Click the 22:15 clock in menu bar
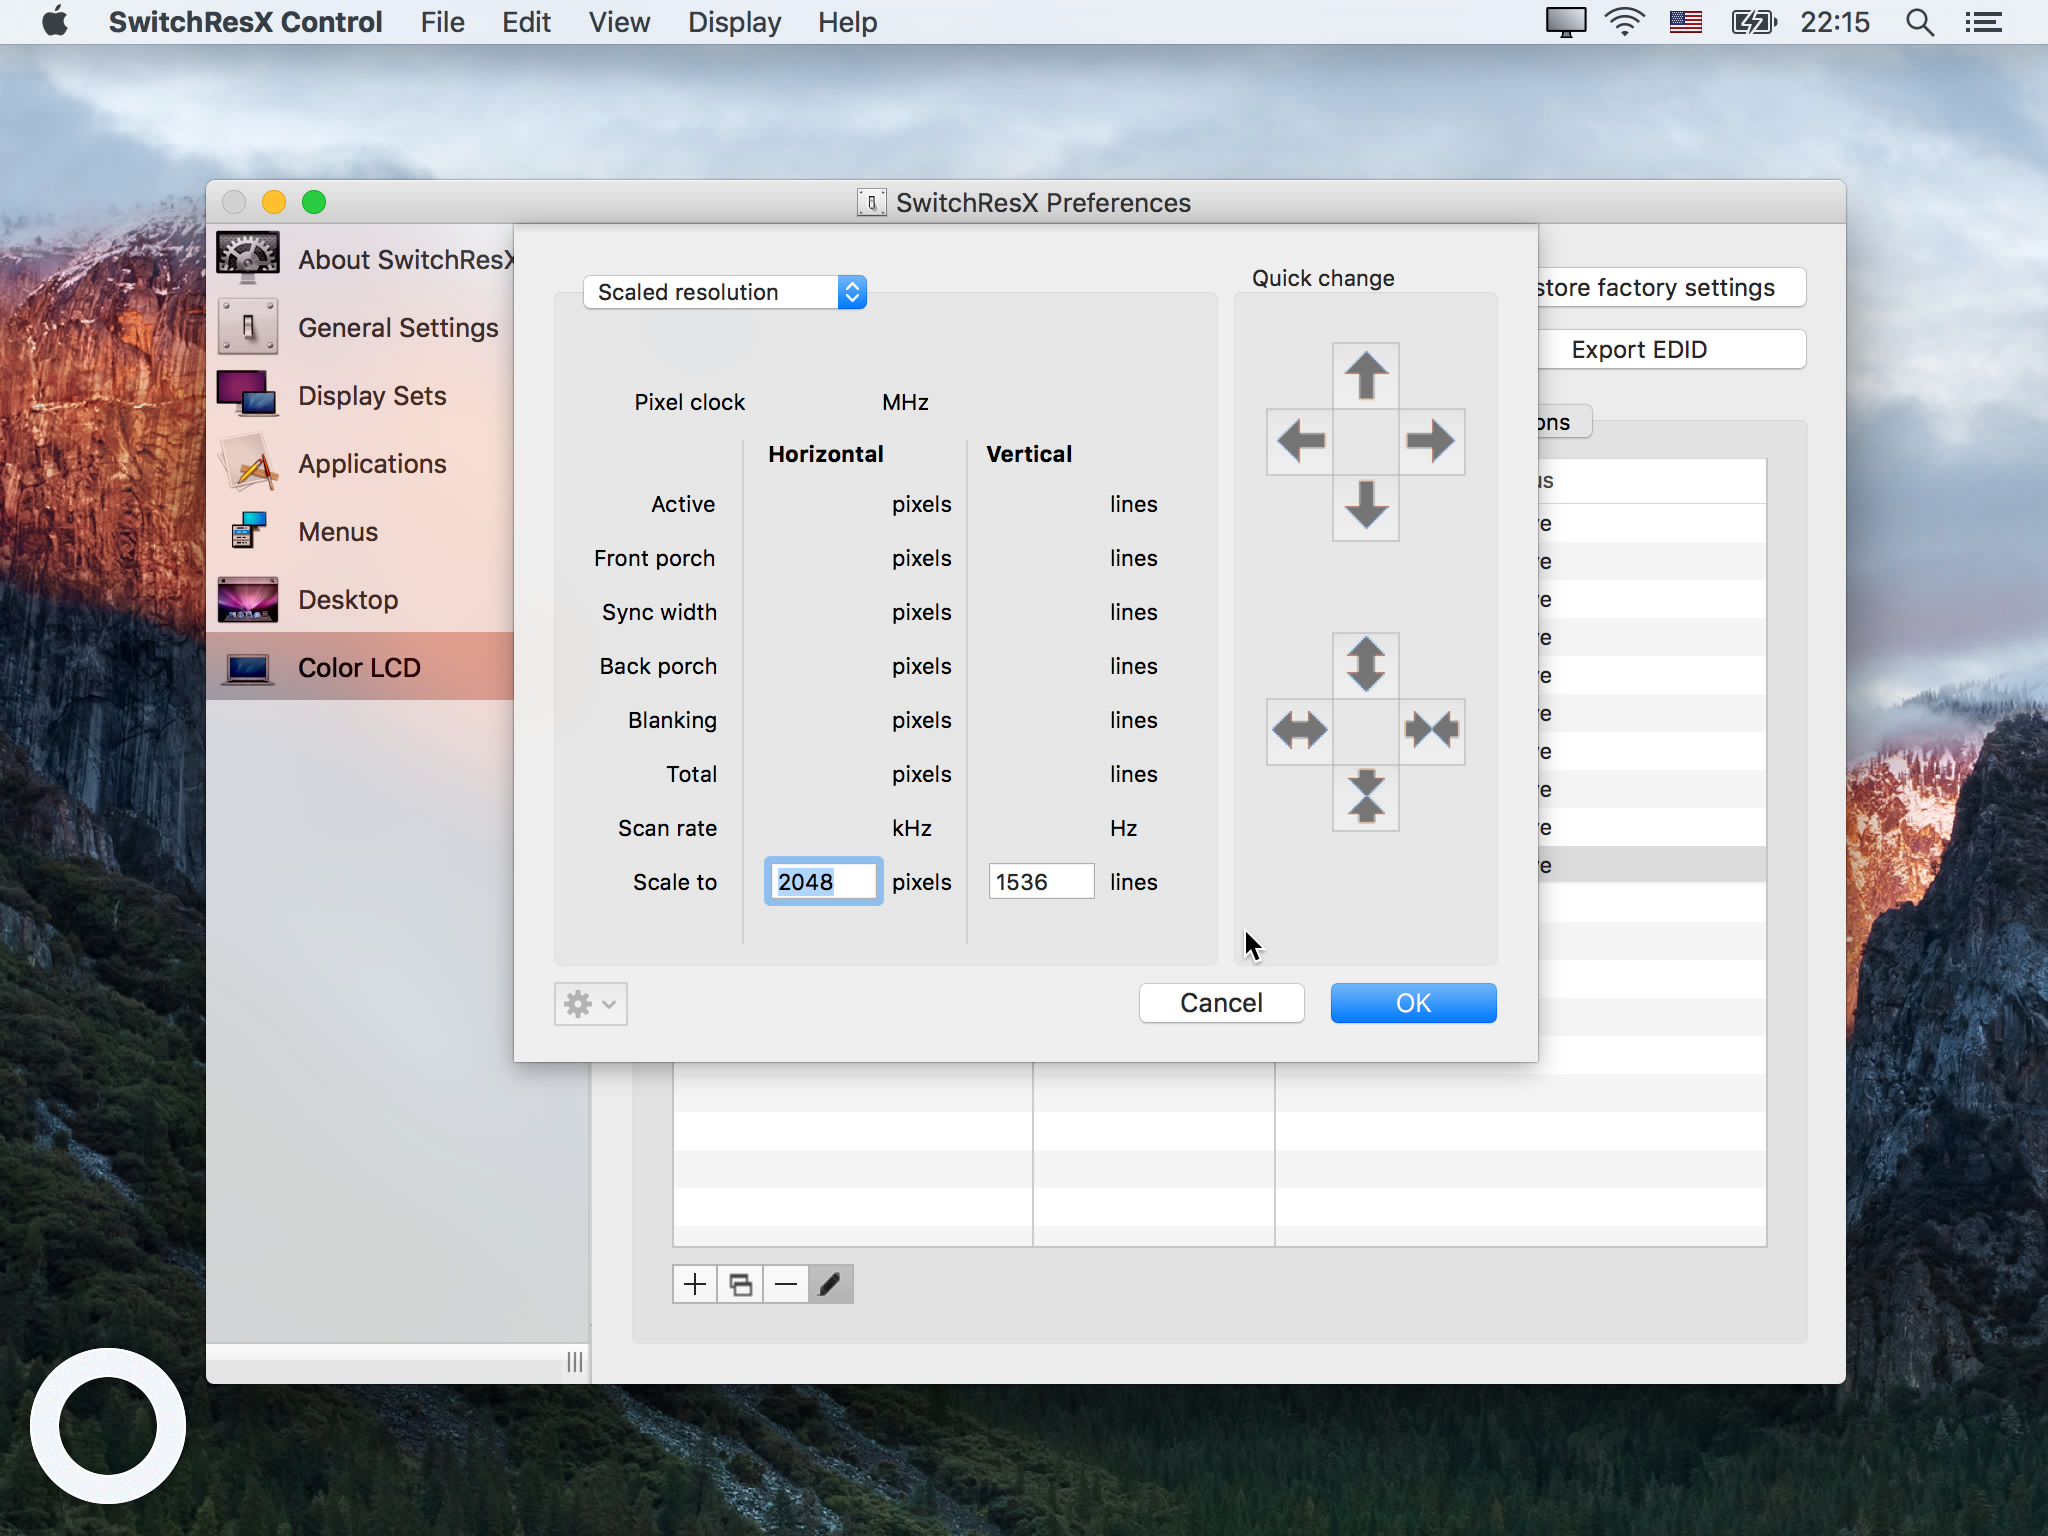The image size is (2048, 1536). (x=1835, y=22)
